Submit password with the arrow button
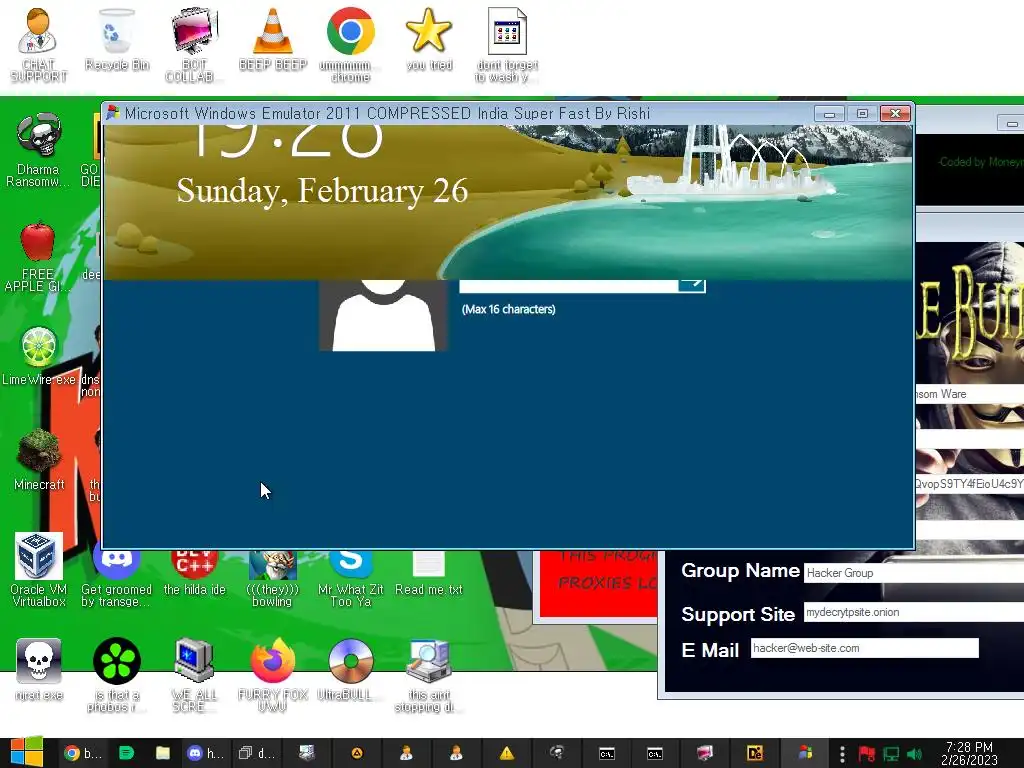Image resolution: width=1024 pixels, height=768 pixels. [x=692, y=285]
